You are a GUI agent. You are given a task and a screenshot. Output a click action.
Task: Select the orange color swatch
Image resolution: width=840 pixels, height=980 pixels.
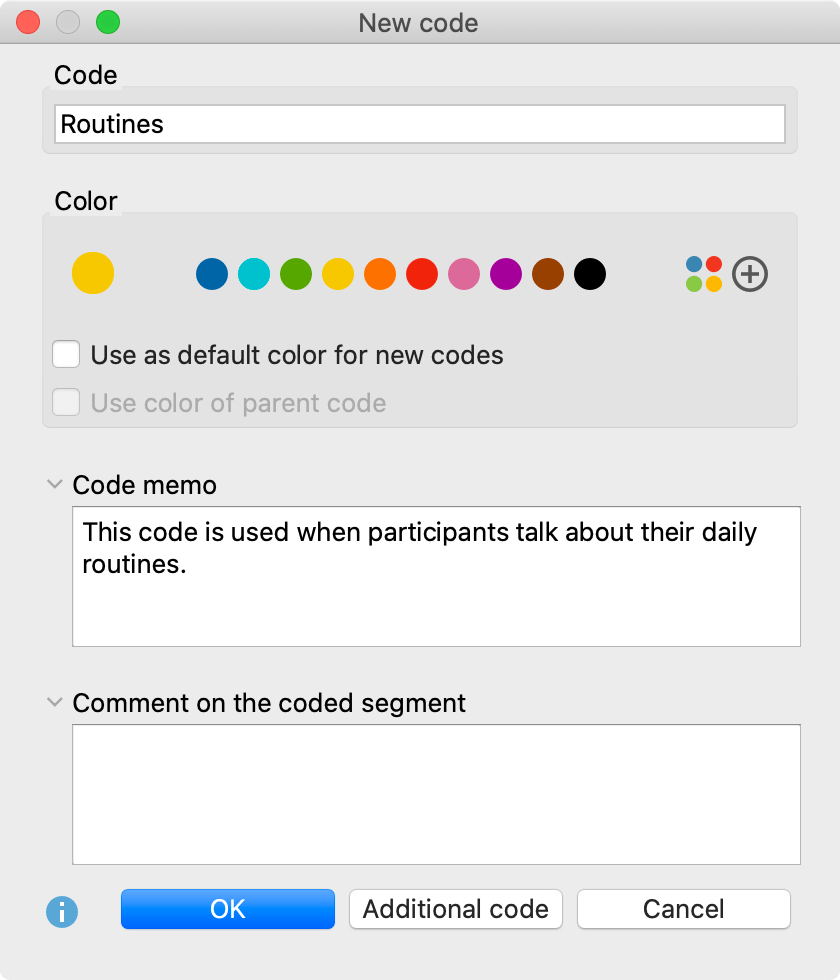380,274
